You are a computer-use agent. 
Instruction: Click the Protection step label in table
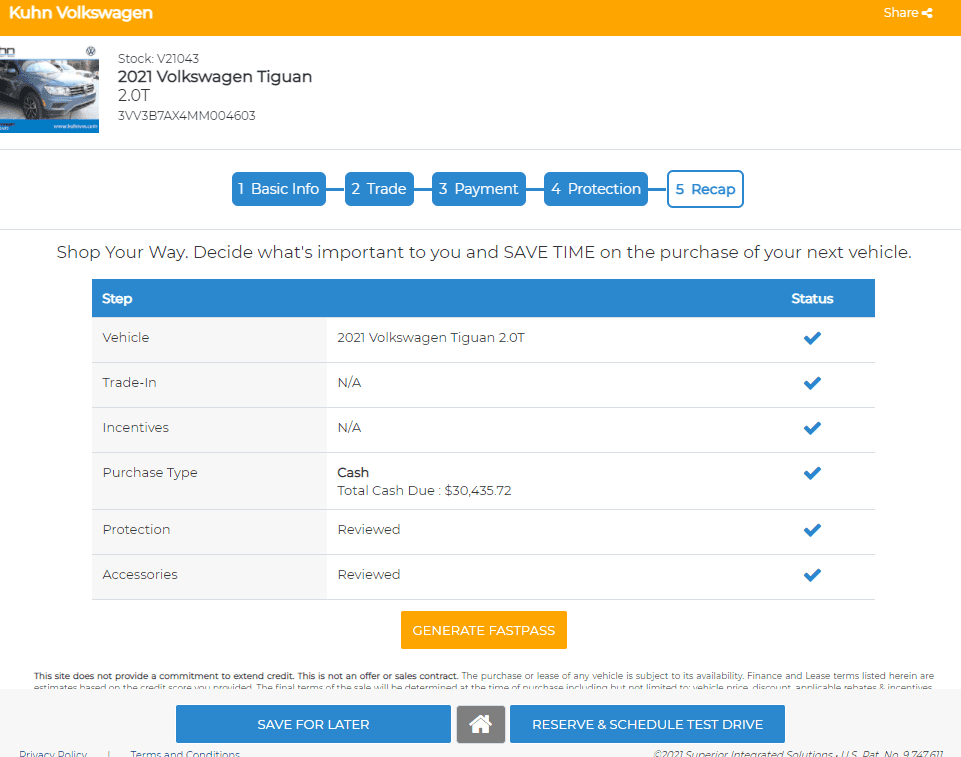(x=136, y=530)
